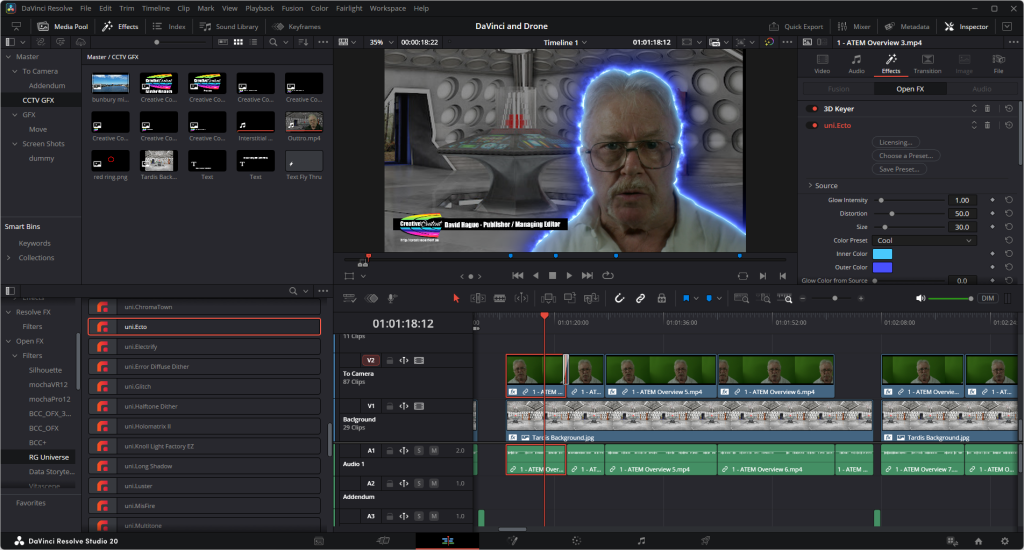Open the Fairlight audio page
1024x550 pixels.
tap(641, 541)
